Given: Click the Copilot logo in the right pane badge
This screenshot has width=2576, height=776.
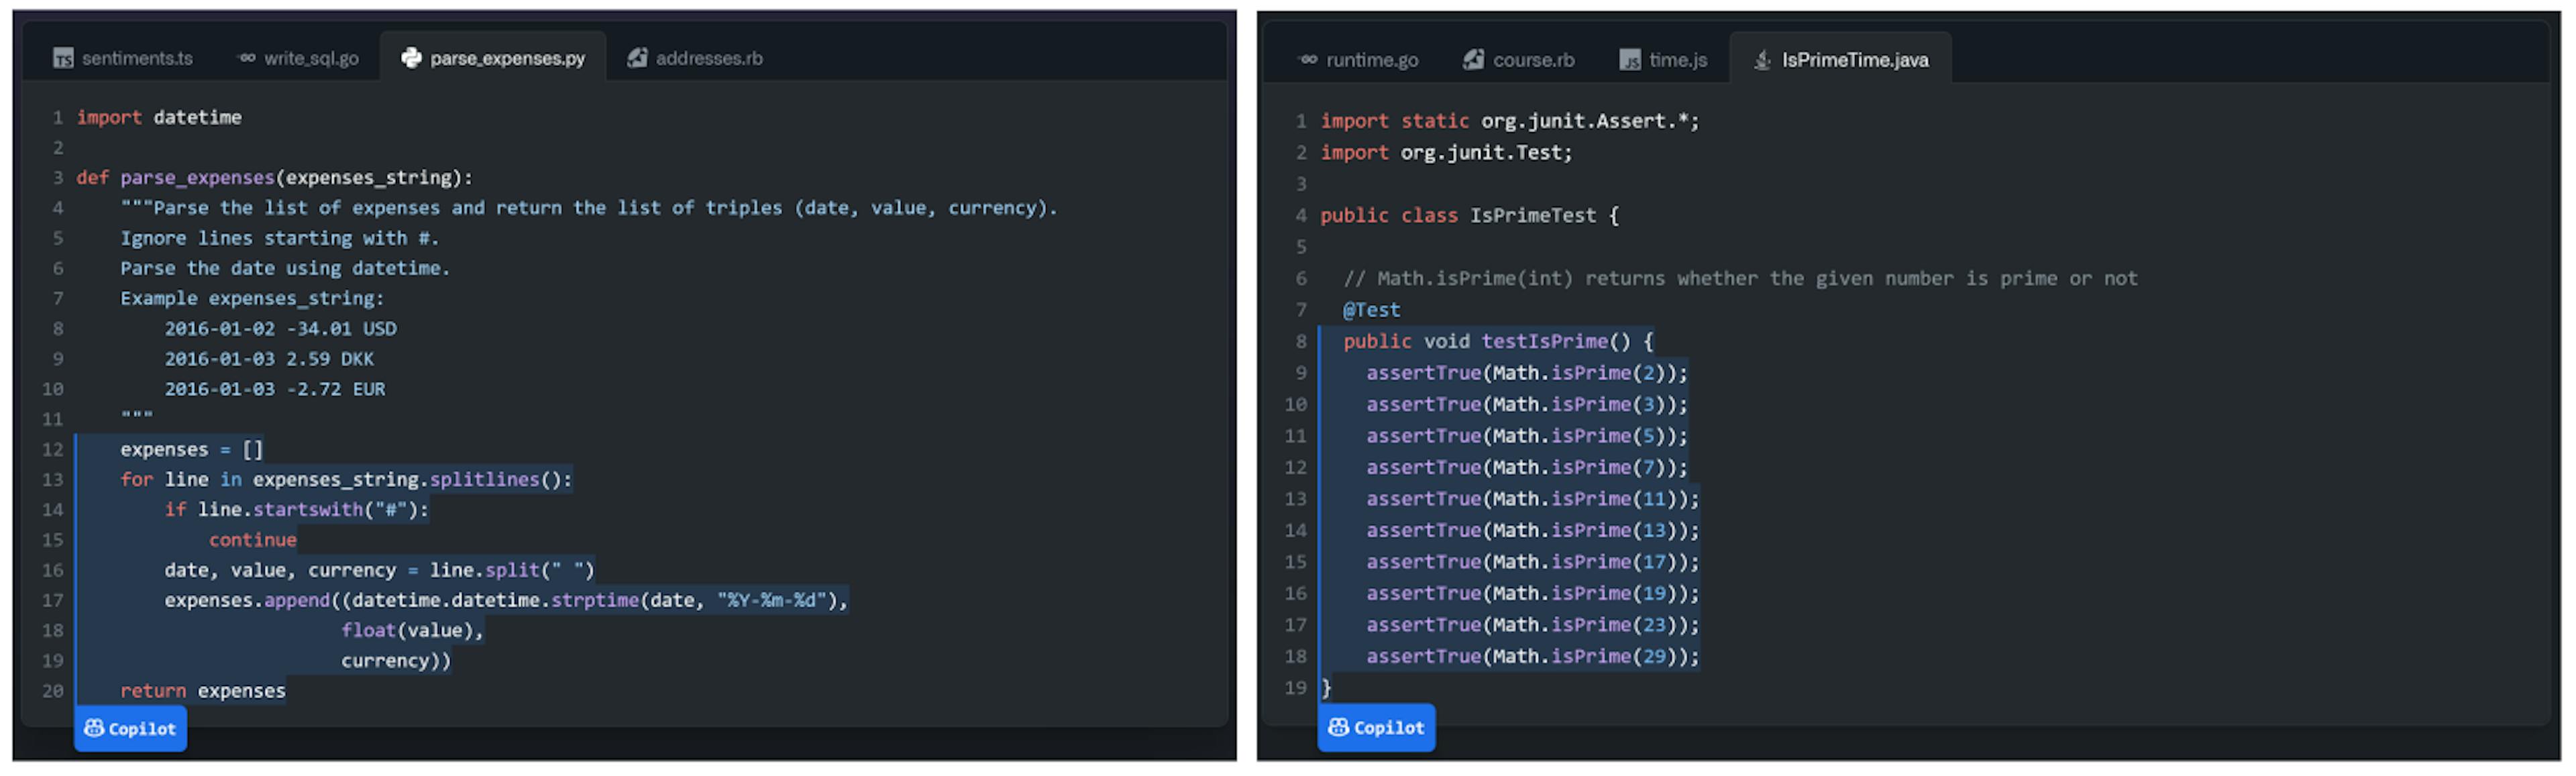Looking at the screenshot, I should pyautogui.click(x=1340, y=727).
